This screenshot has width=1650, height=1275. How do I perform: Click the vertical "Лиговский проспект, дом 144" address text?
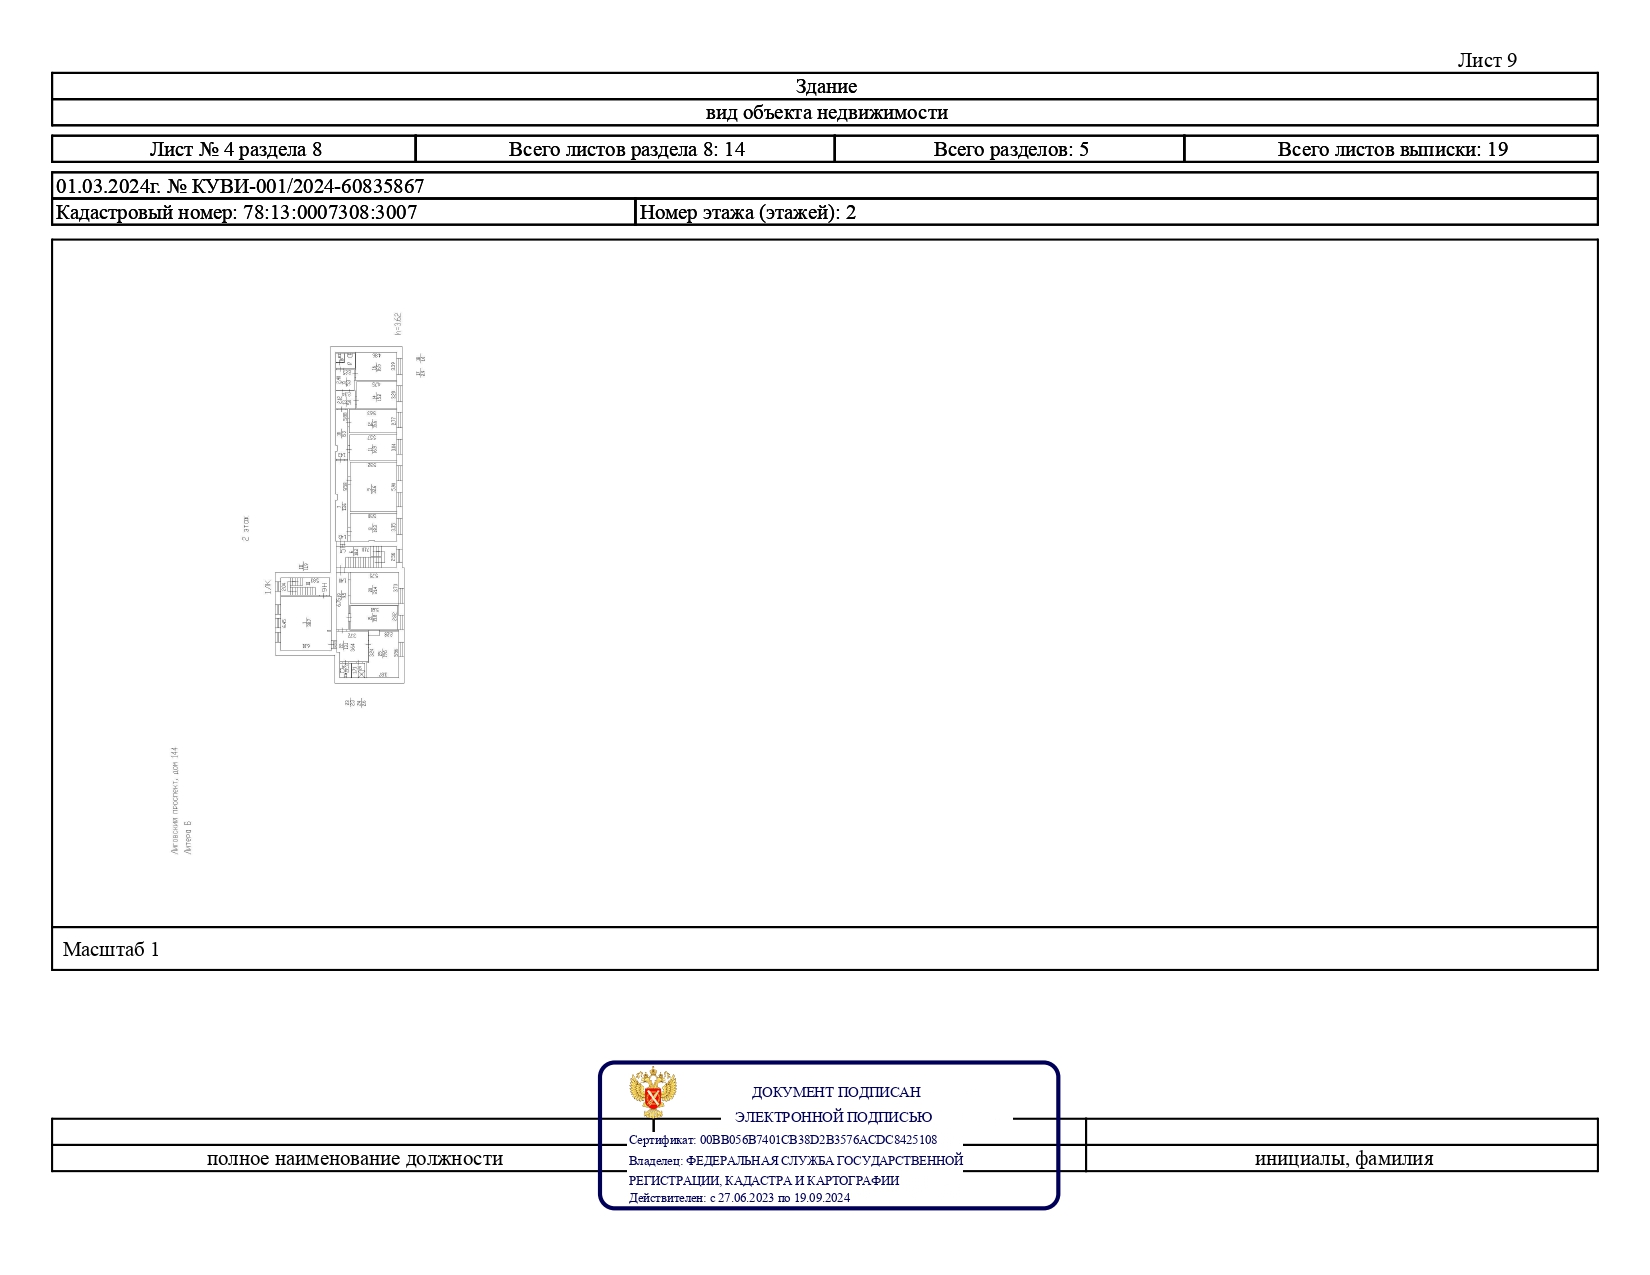[x=175, y=800]
